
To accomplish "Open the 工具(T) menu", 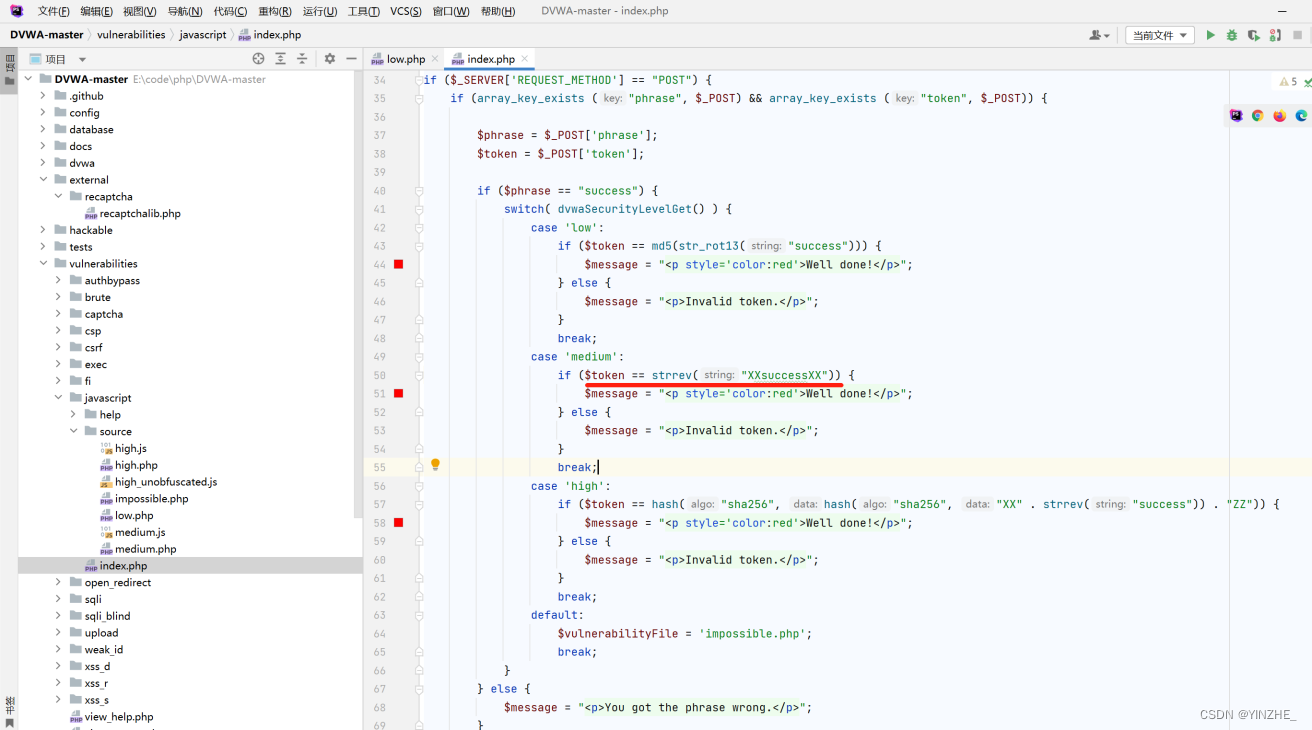I will (x=364, y=11).
